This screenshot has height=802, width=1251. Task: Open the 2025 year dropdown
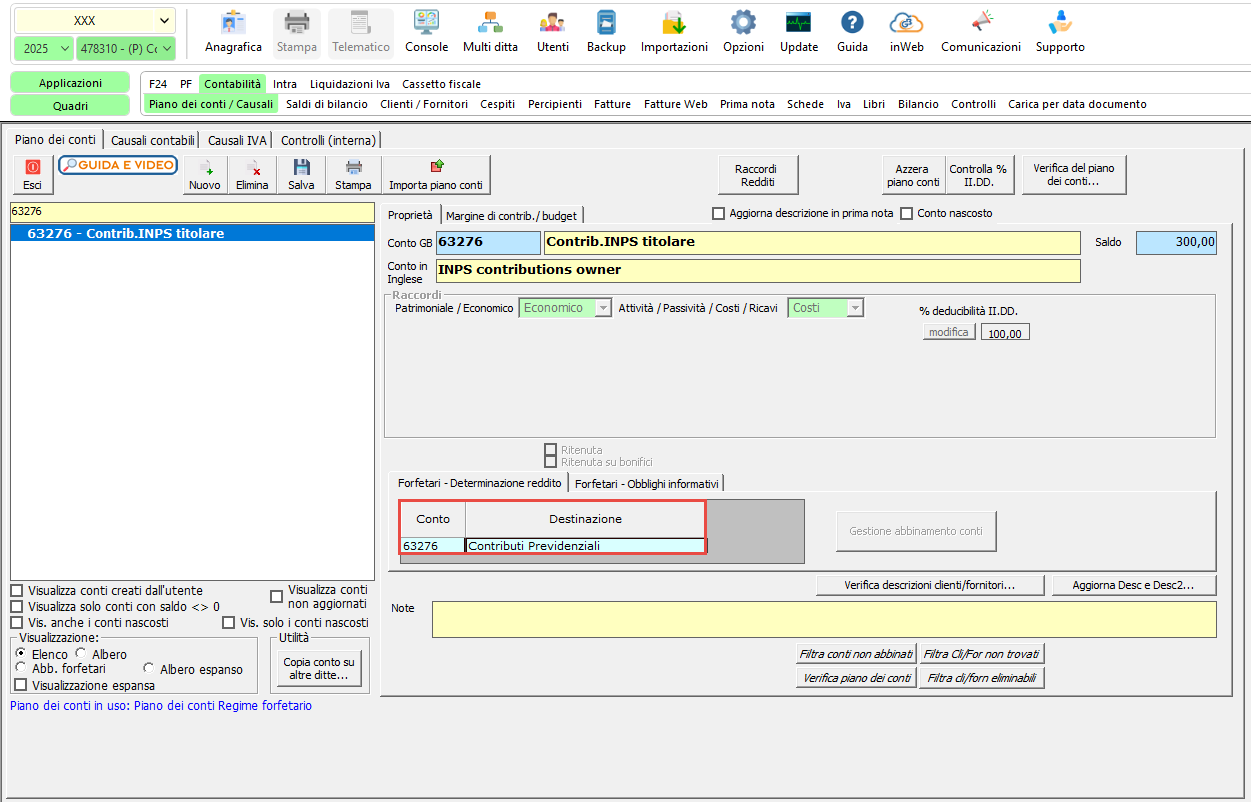coord(44,48)
